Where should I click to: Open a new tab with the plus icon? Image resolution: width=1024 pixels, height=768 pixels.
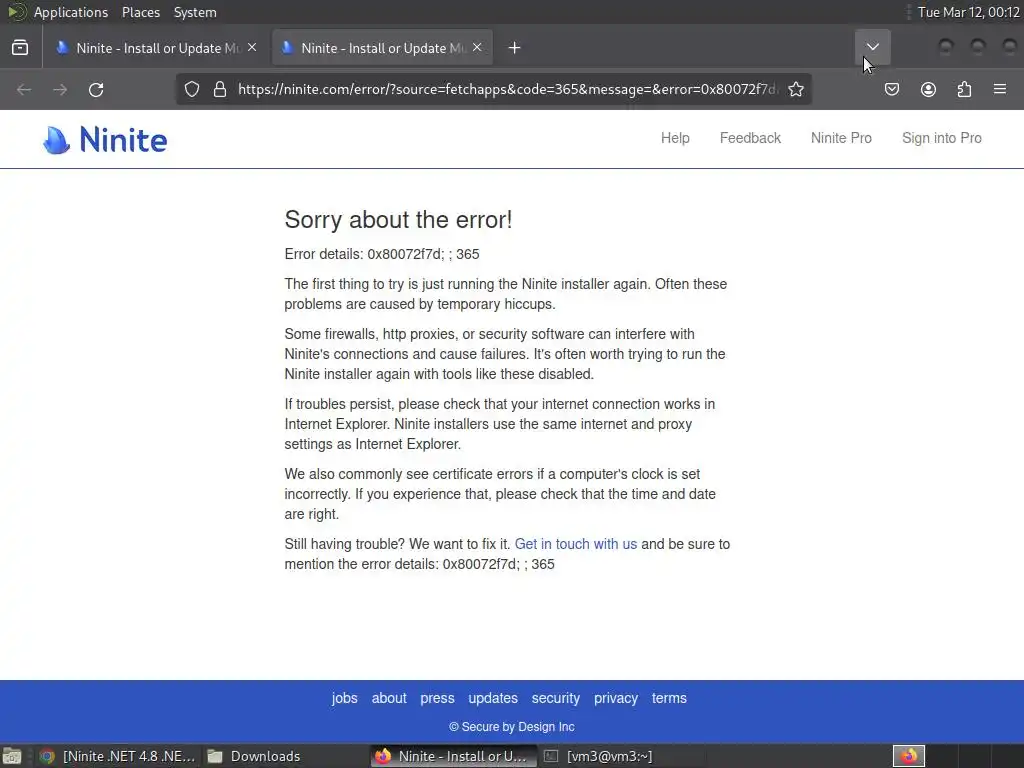point(515,48)
